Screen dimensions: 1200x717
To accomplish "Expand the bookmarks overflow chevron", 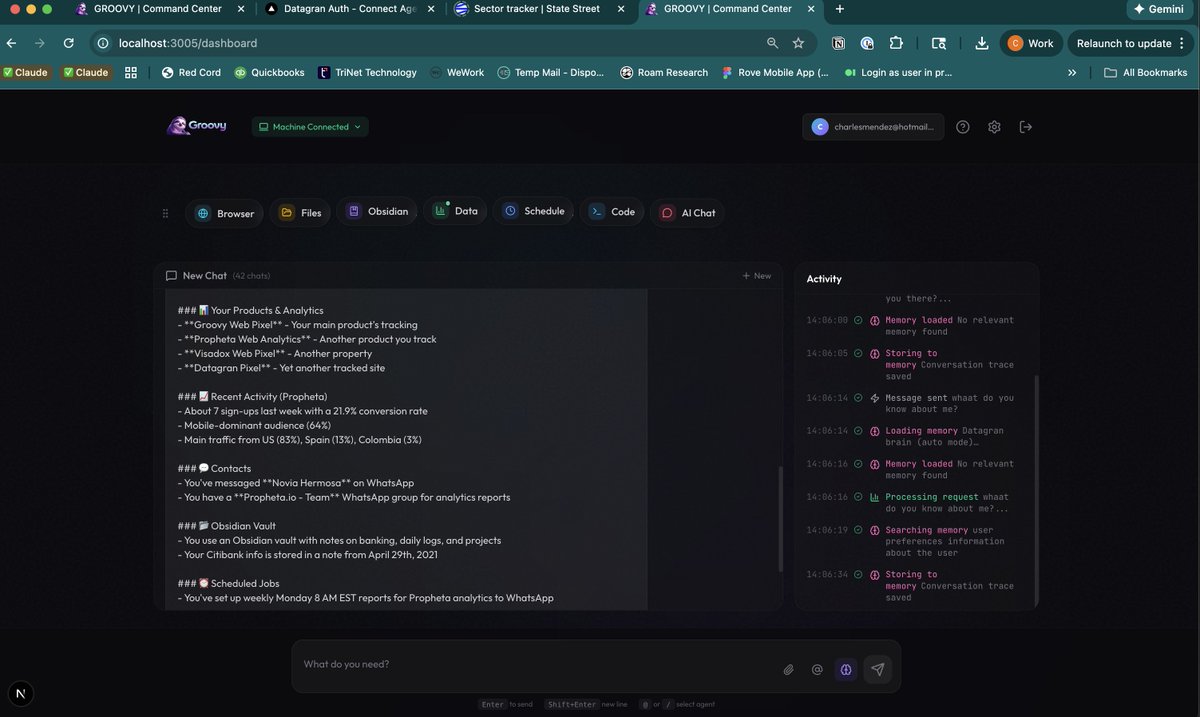I will point(1072,72).
